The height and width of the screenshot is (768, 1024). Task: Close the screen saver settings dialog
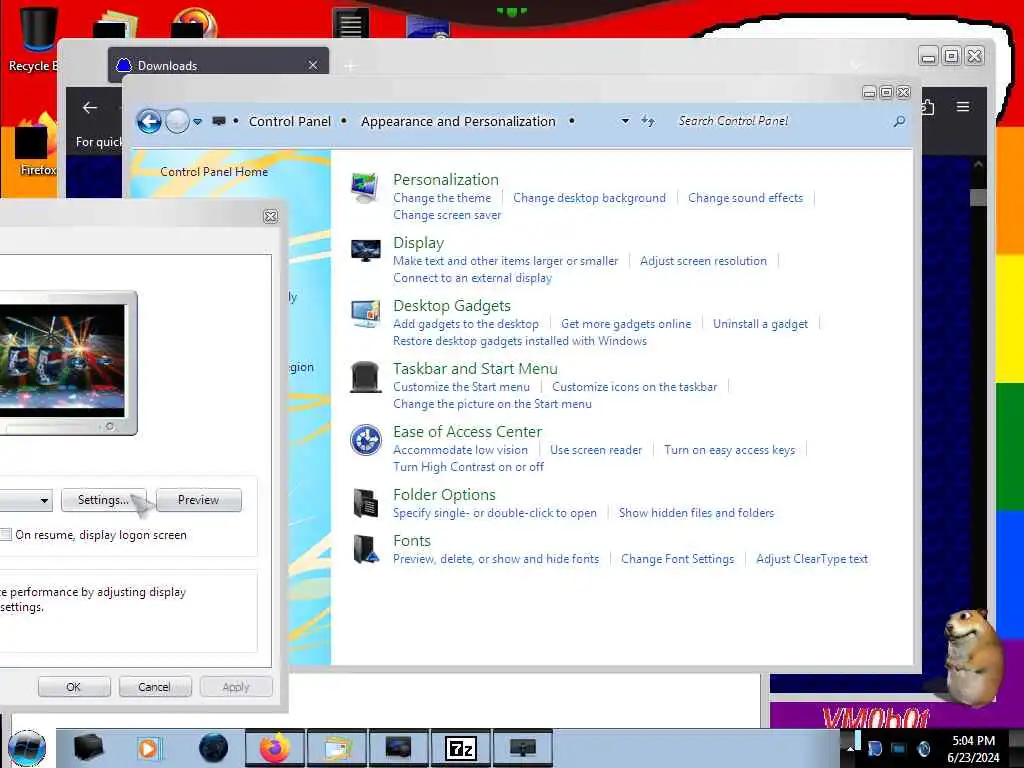270,216
